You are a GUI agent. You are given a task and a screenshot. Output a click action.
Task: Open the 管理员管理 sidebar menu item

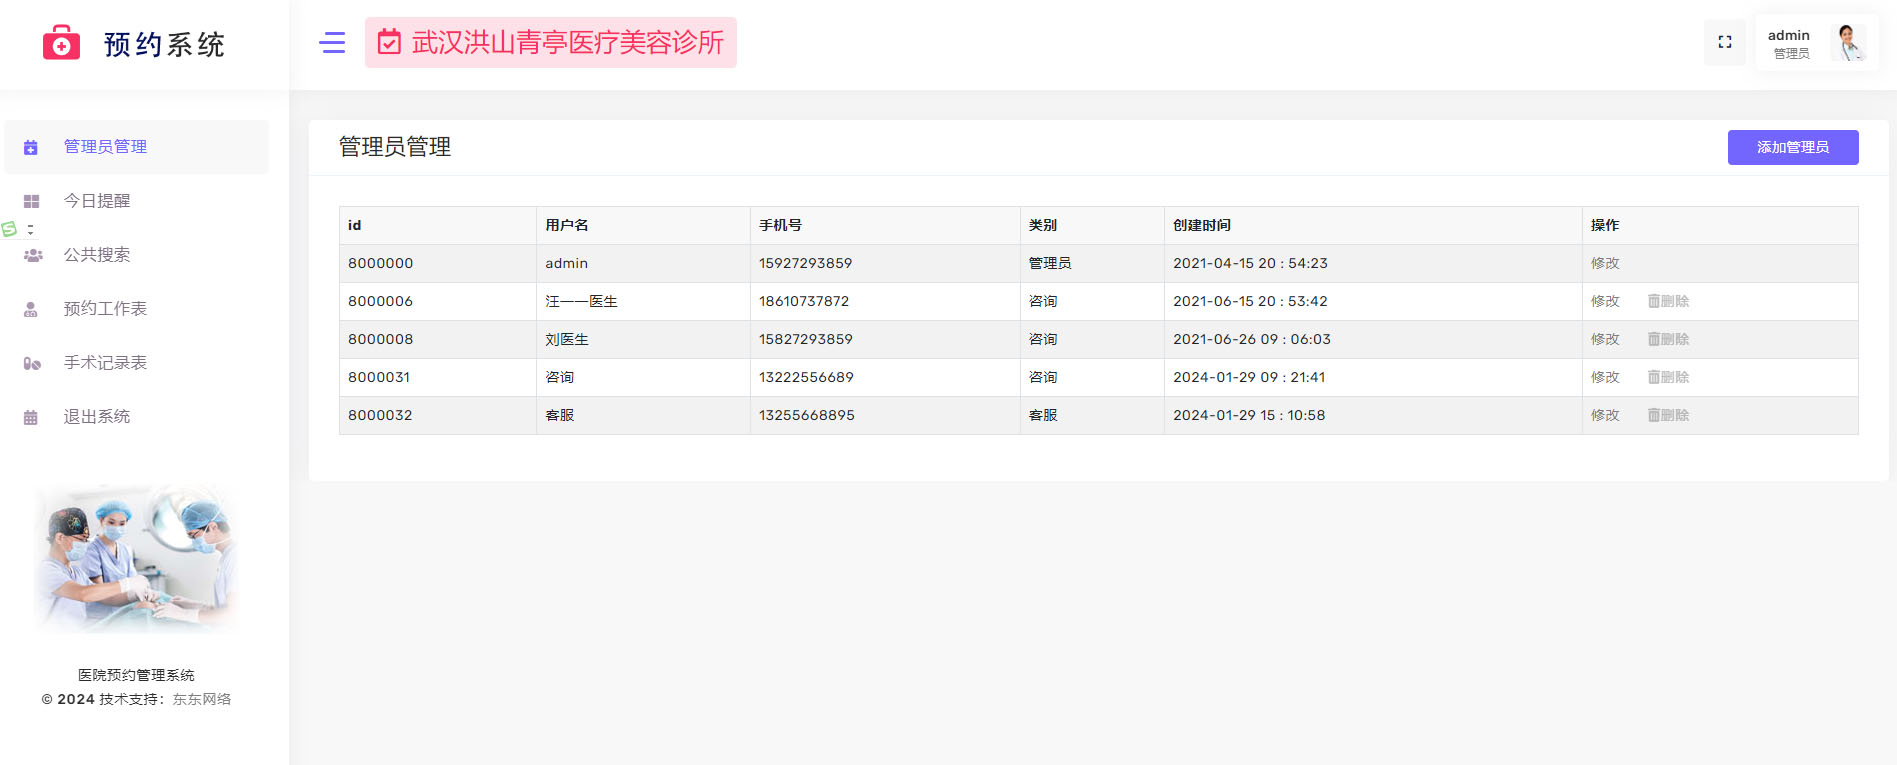click(x=105, y=147)
